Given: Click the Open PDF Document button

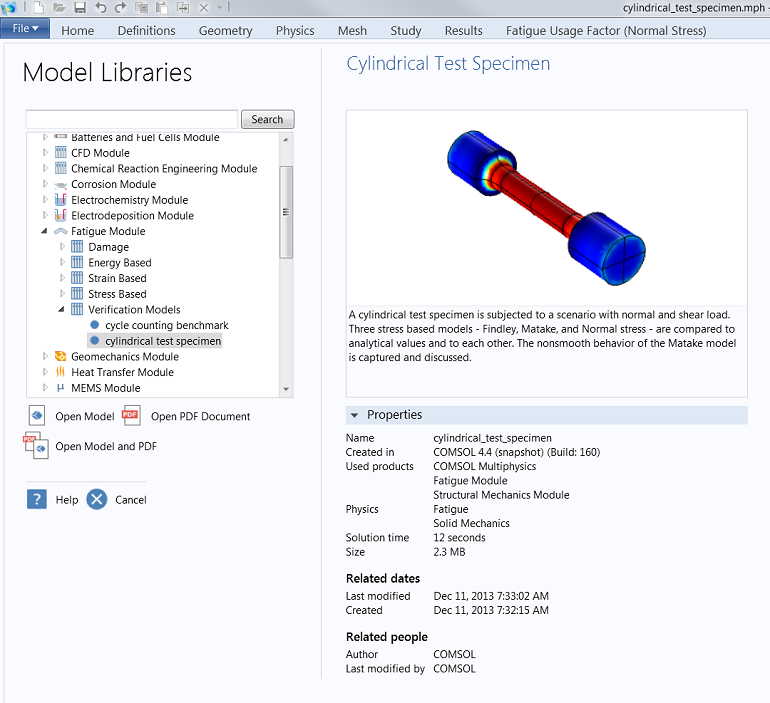Looking at the screenshot, I should pos(187,416).
